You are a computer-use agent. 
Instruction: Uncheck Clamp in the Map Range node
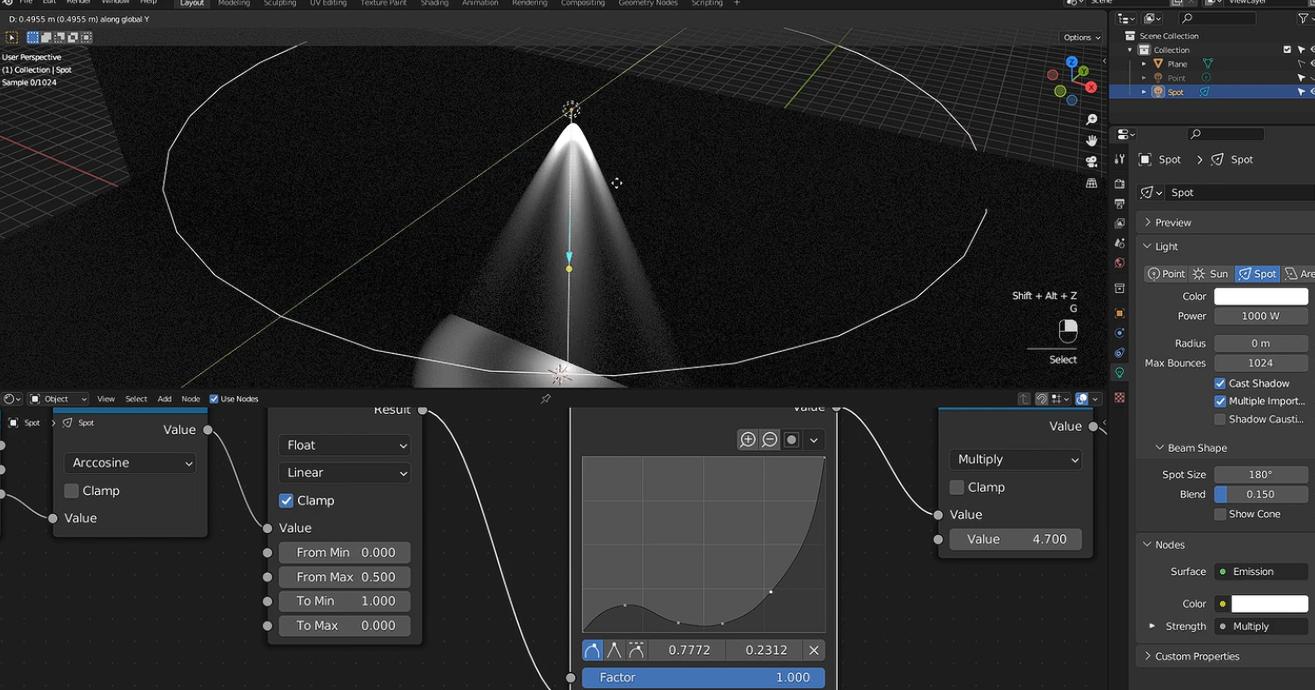(x=286, y=500)
